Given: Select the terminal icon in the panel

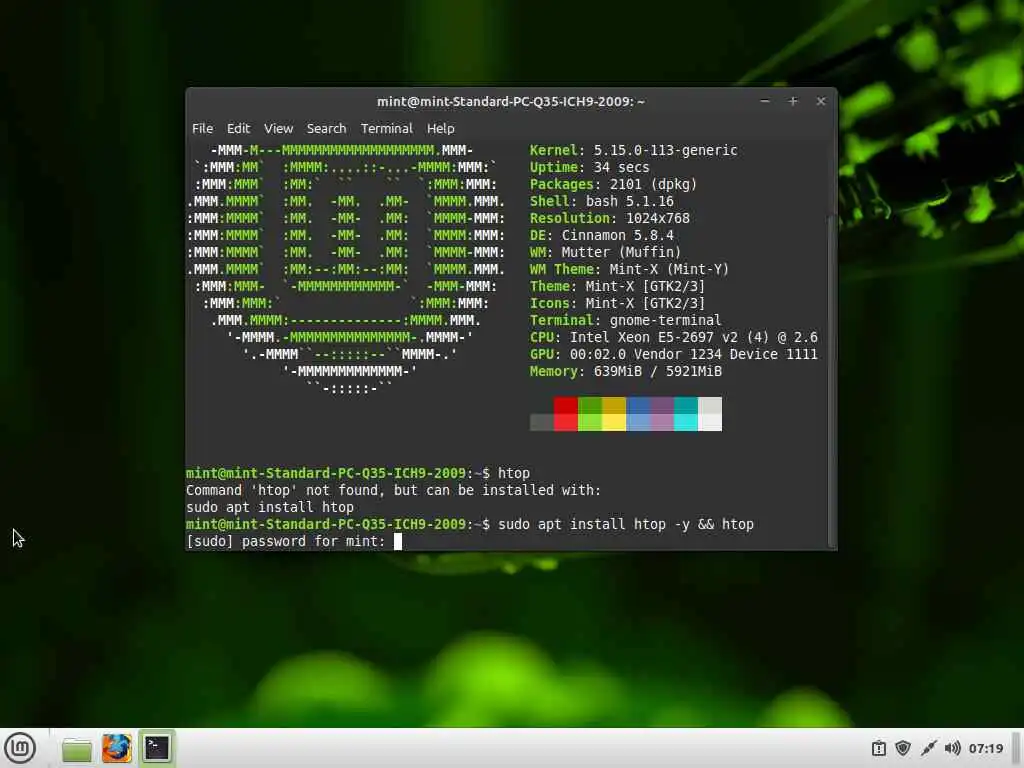Looking at the screenshot, I should [x=157, y=748].
